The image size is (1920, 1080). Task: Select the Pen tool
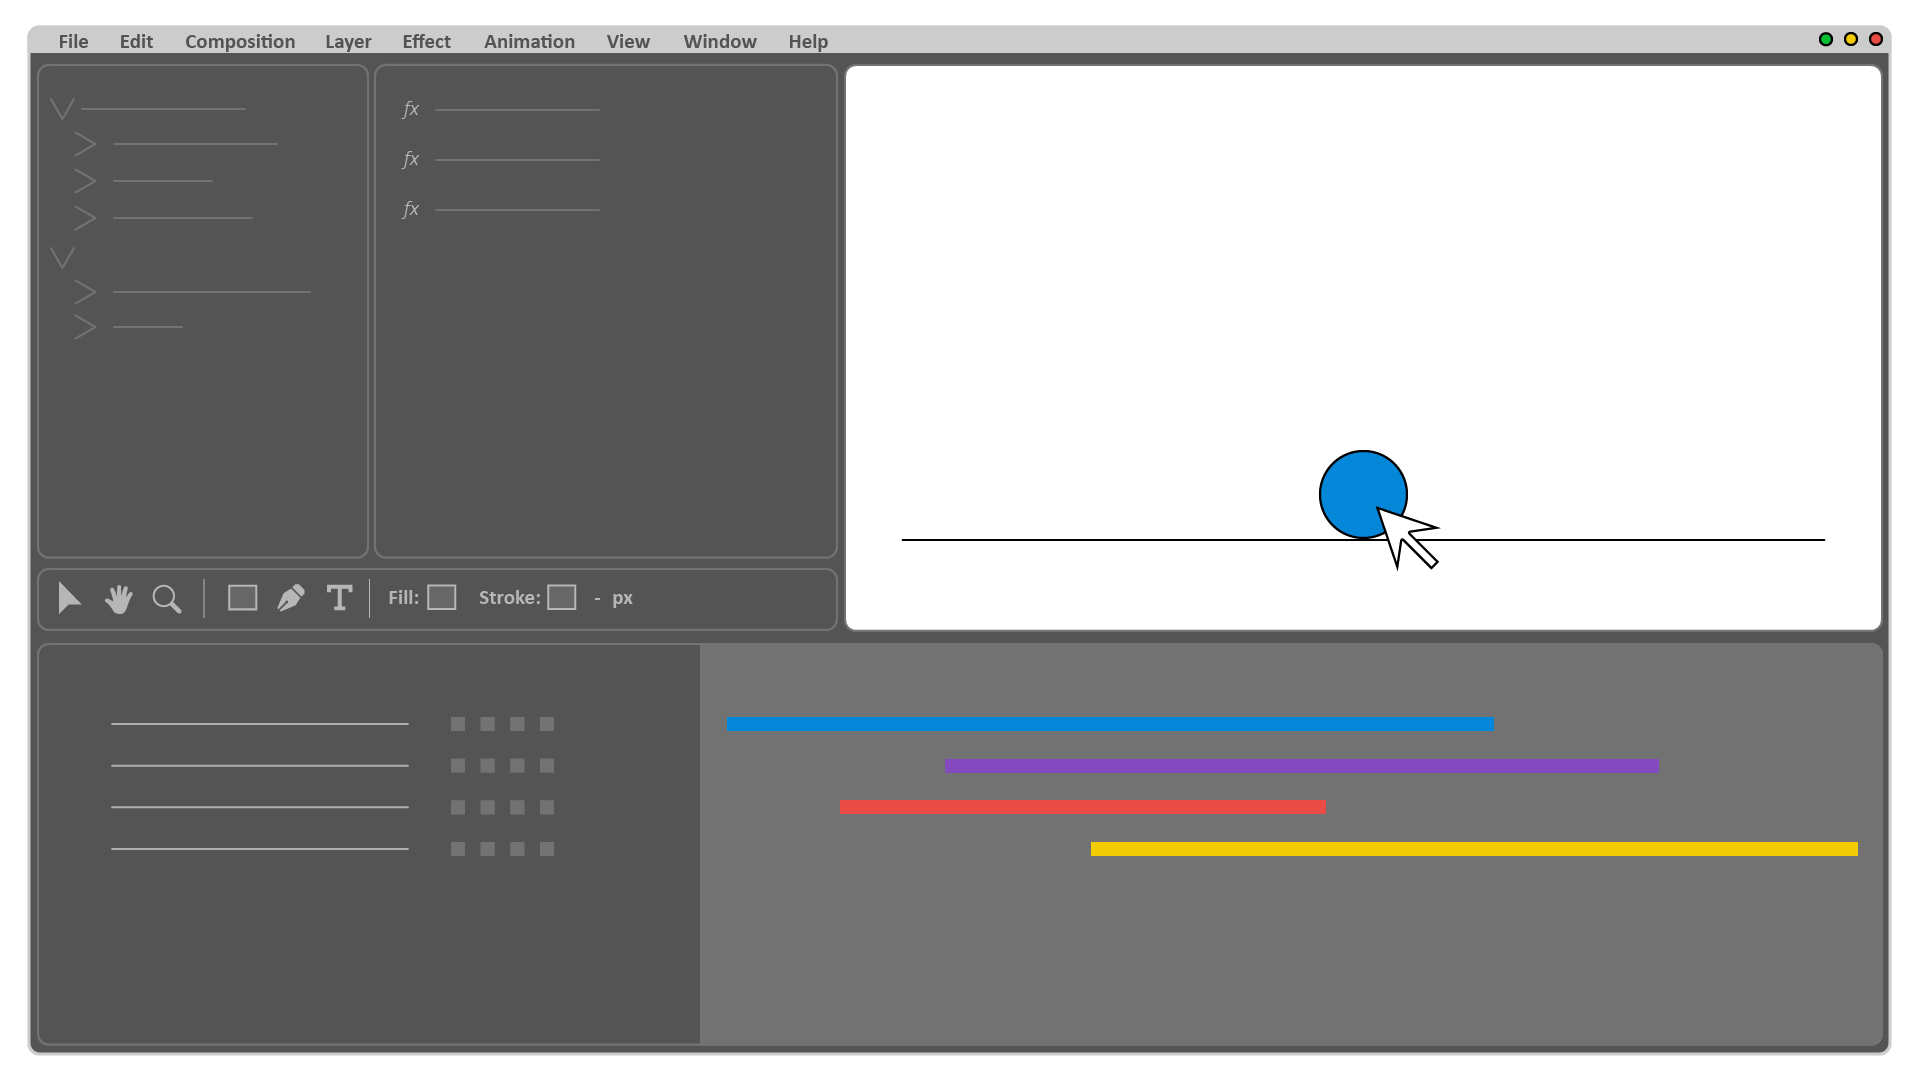[290, 598]
